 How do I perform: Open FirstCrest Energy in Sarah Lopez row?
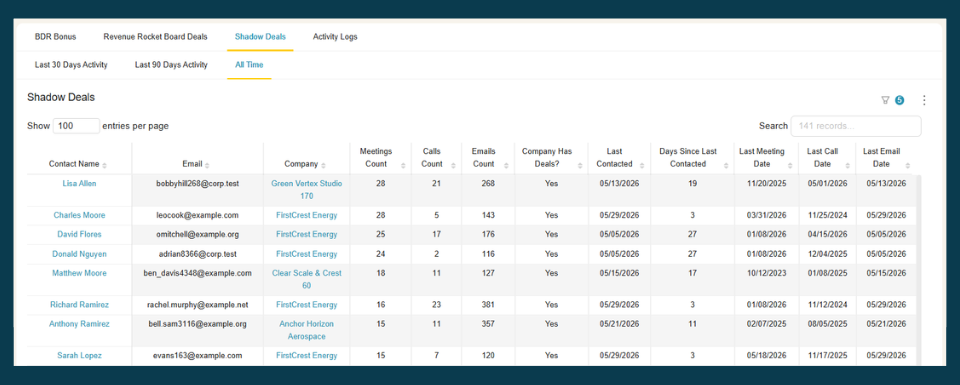[307, 356]
